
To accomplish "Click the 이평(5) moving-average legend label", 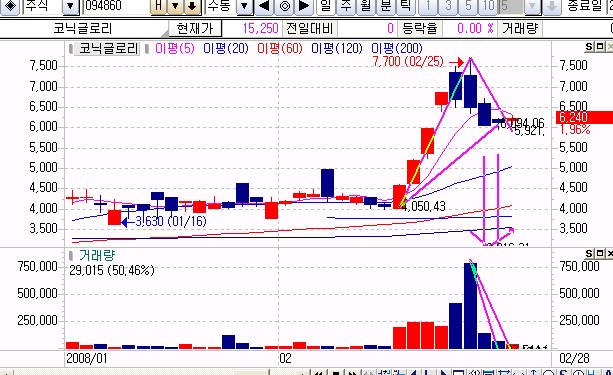I will click(175, 48).
